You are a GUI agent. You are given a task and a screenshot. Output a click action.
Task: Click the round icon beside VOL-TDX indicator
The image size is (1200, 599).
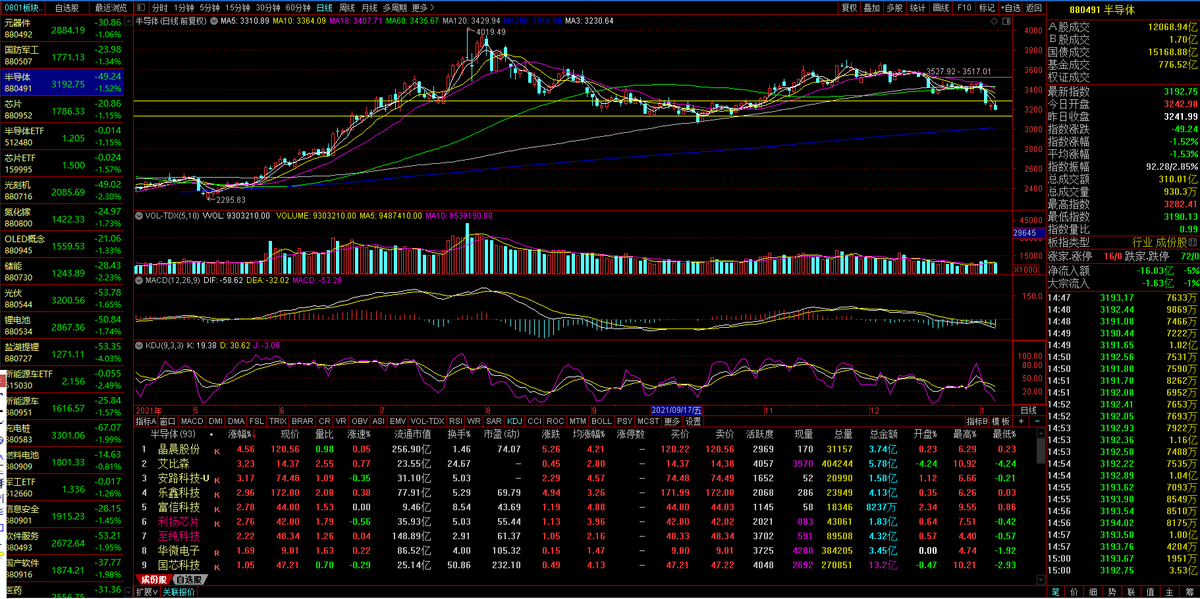point(139,214)
